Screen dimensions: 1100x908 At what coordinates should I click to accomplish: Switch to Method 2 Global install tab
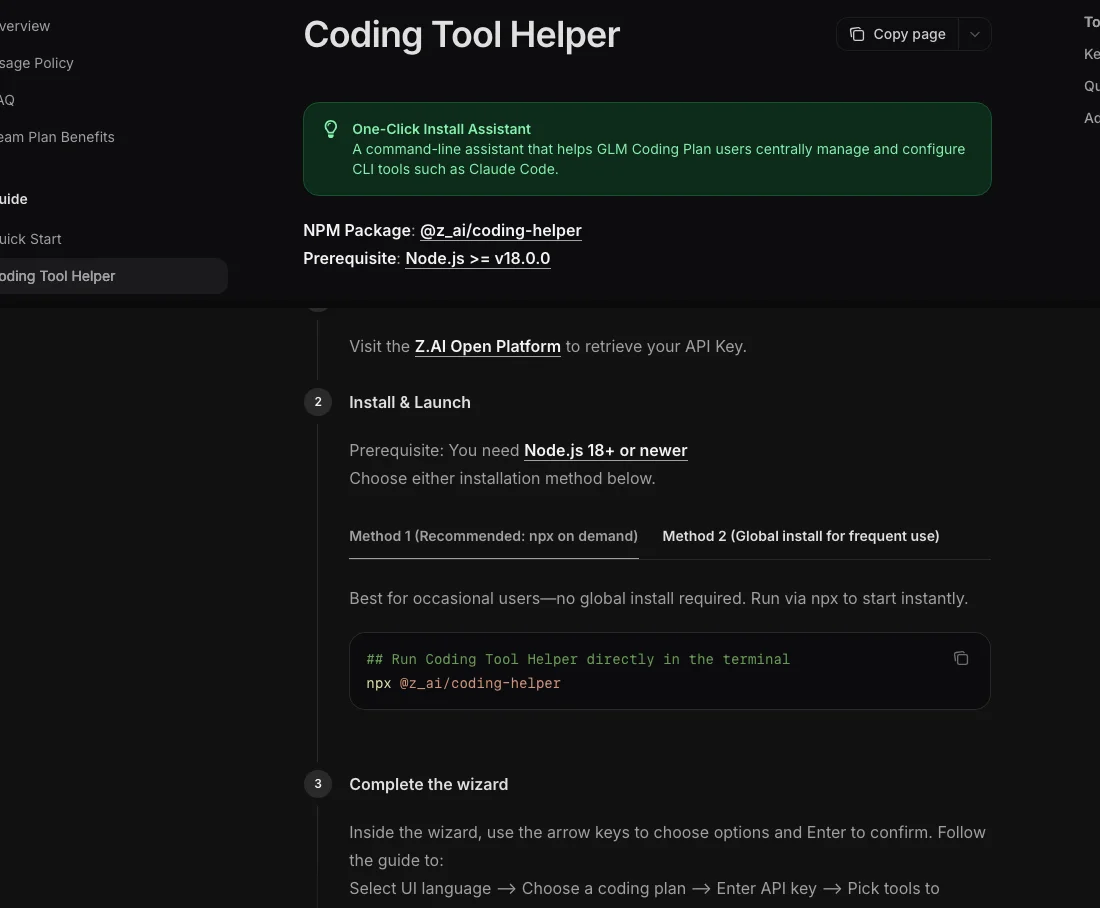(800, 536)
